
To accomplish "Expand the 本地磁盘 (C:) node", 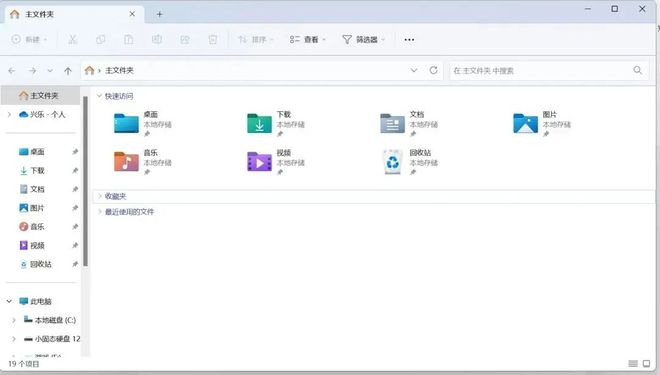I will [x=14, y=320].
